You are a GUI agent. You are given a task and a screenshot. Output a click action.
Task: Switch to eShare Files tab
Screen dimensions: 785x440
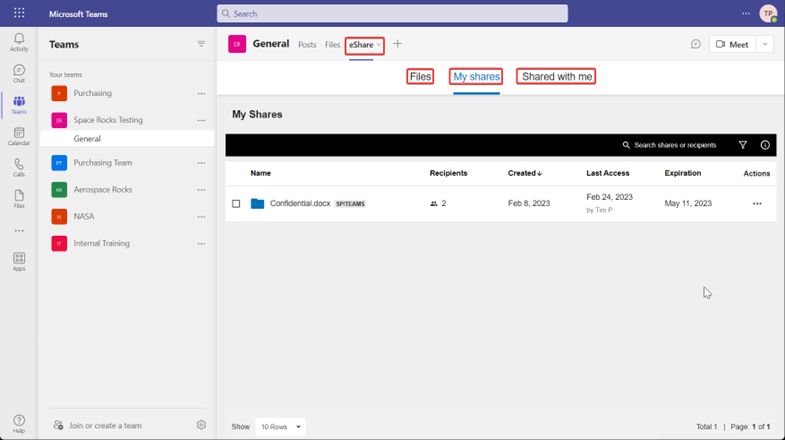(x=420, y=77)
